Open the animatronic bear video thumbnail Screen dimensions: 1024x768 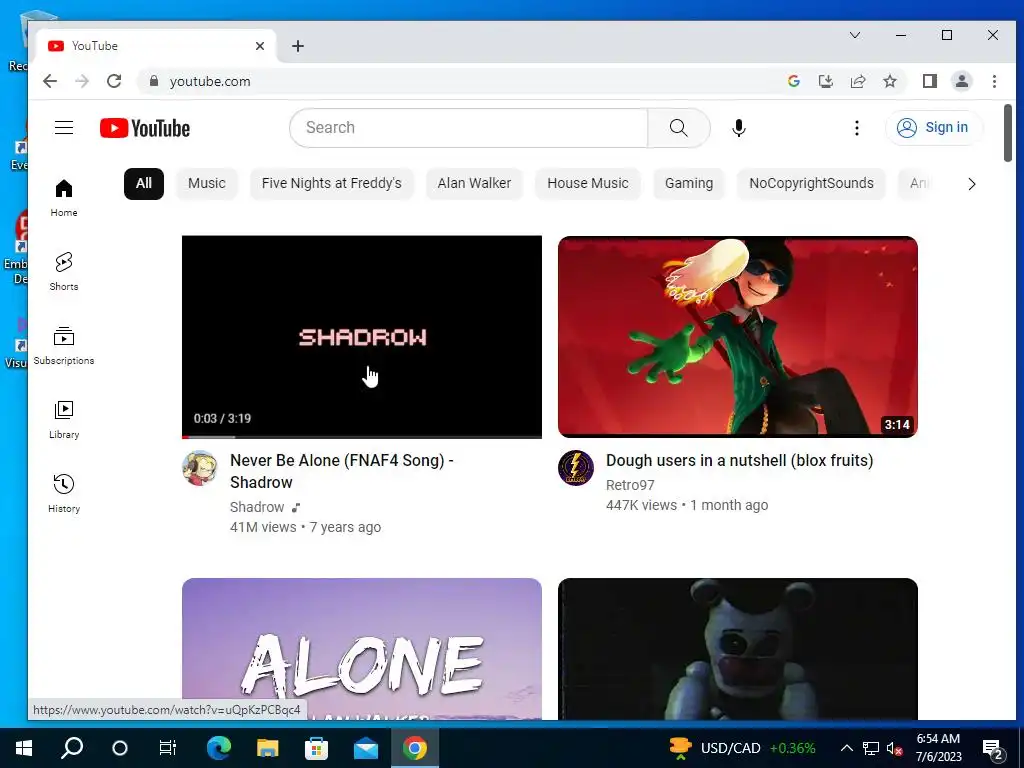coord(738,648)
